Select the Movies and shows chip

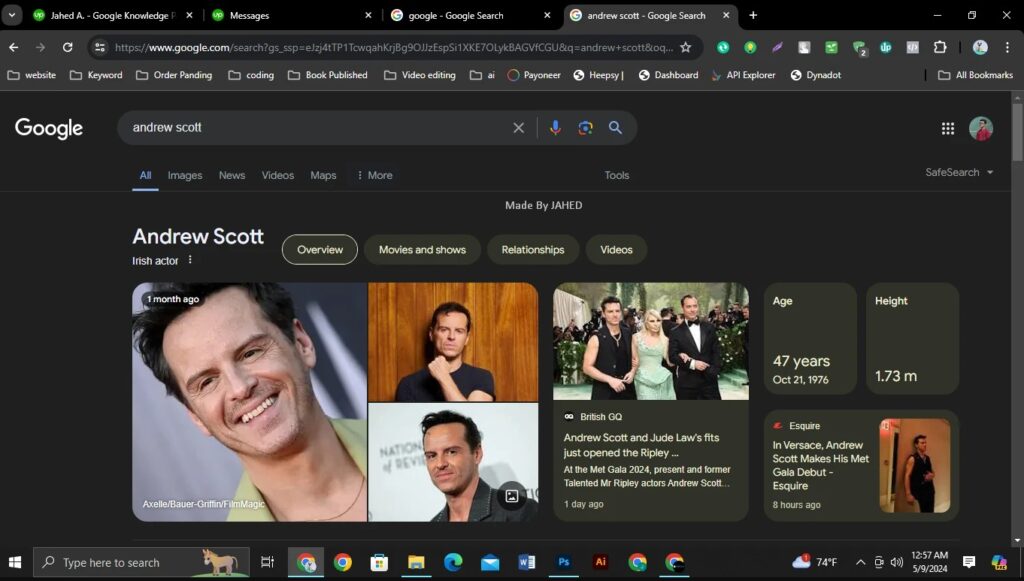click(423, 249)
